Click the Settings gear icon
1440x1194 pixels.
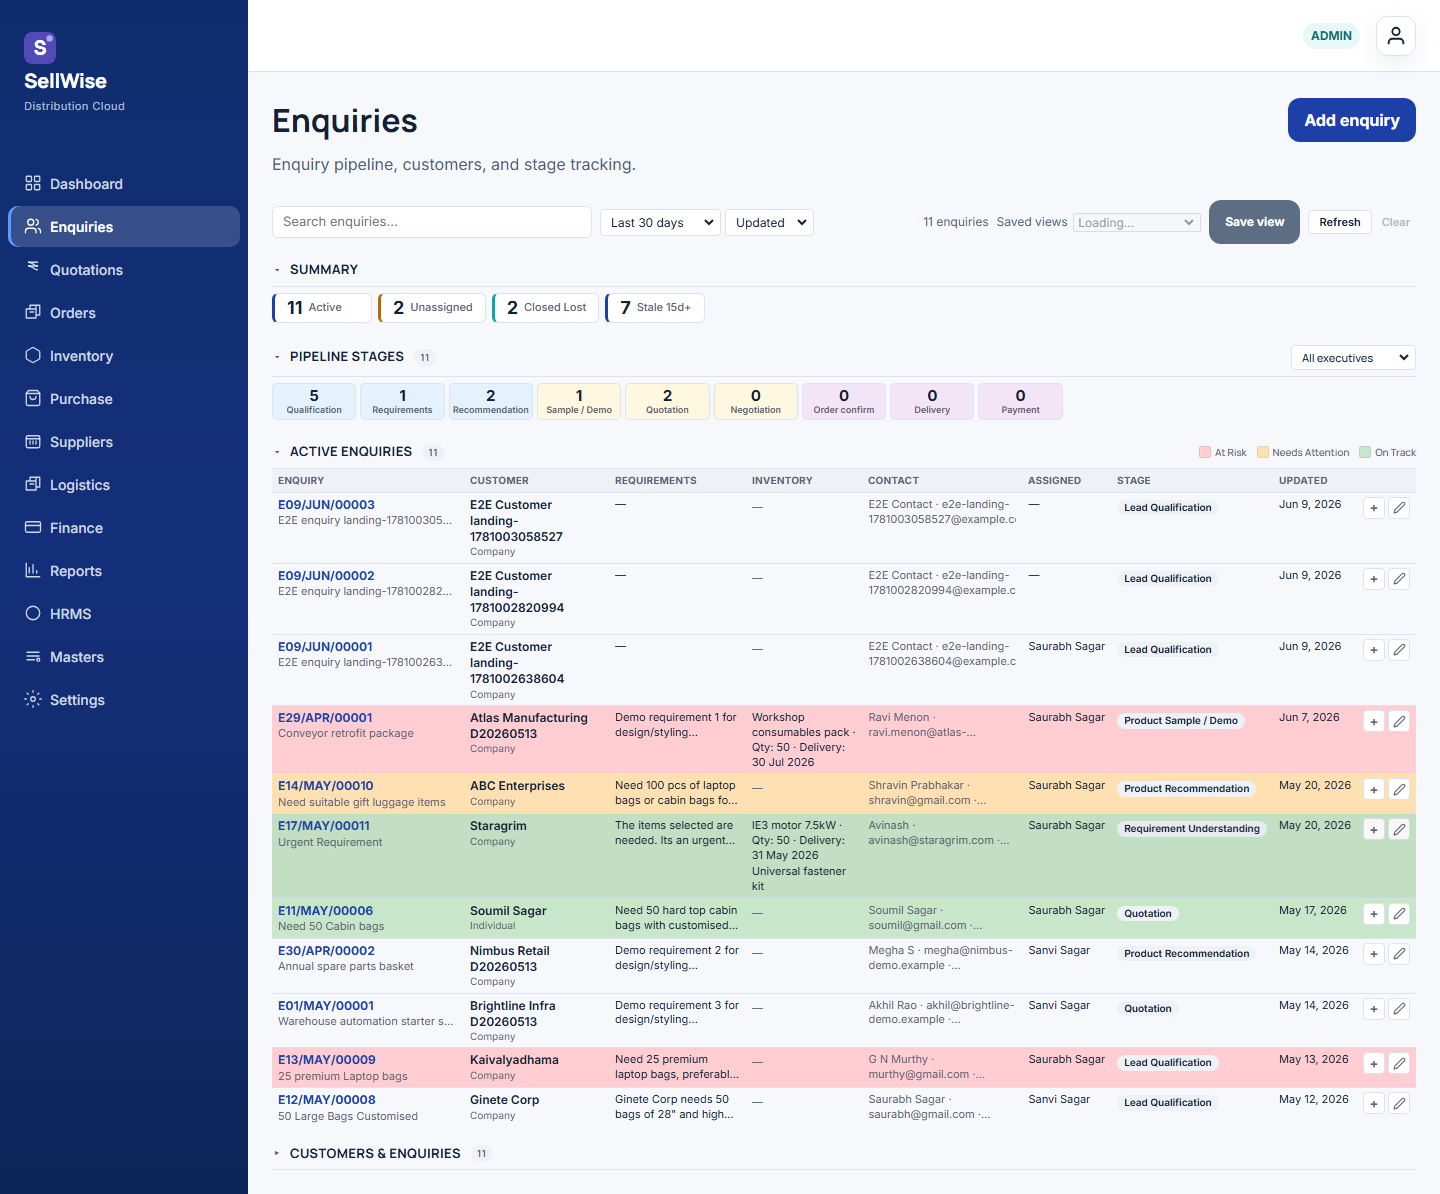point(33,699)
